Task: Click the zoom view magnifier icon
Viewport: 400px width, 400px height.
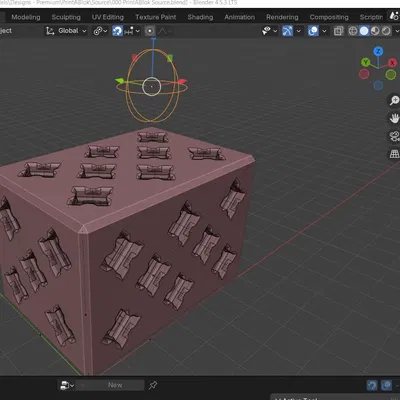Action: coord(394,100)
